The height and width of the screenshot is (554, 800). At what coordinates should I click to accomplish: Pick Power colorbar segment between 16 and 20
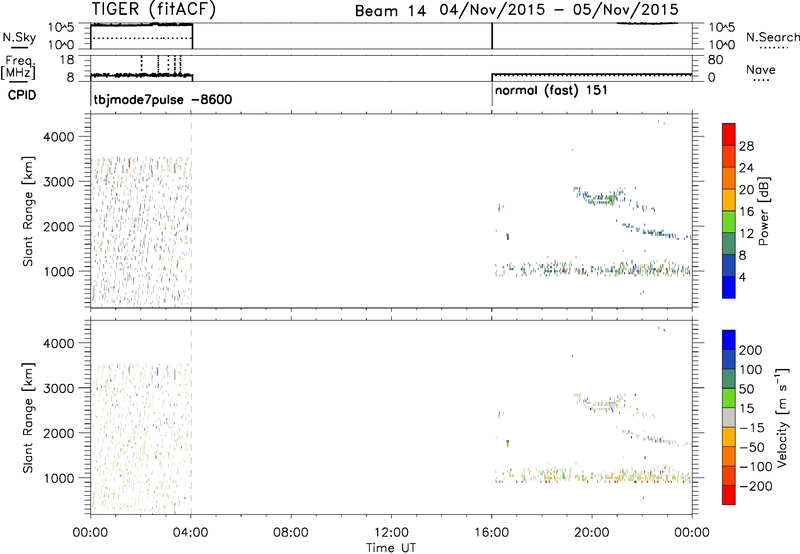click(729, 200)
